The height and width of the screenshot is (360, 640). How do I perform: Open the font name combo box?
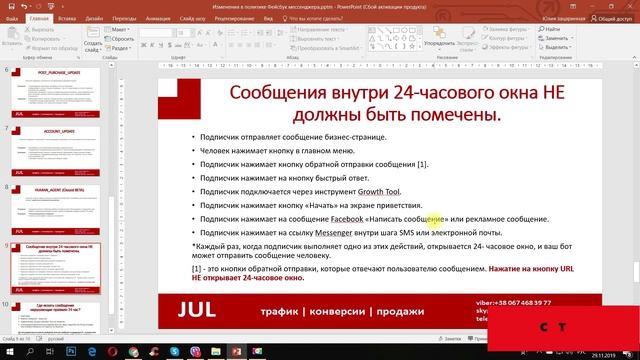tap(157, 33)
